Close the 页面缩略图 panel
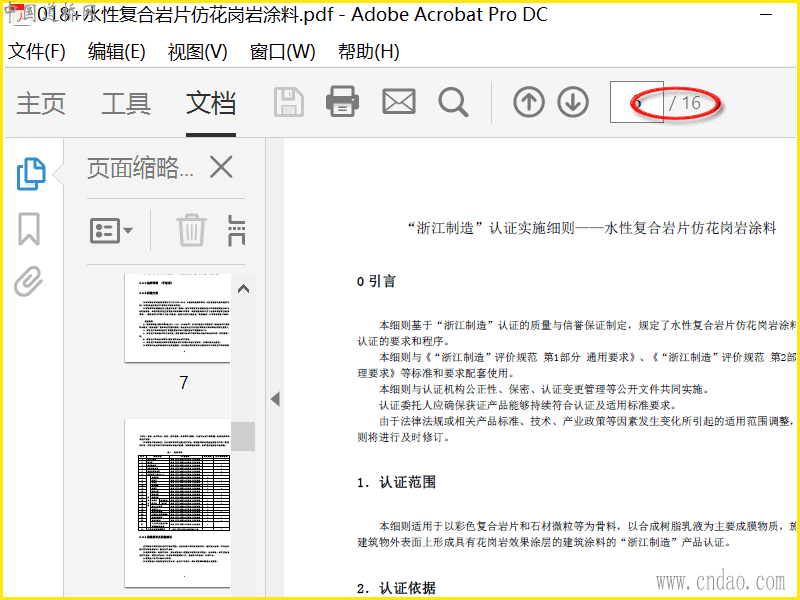 coord(221,167)
